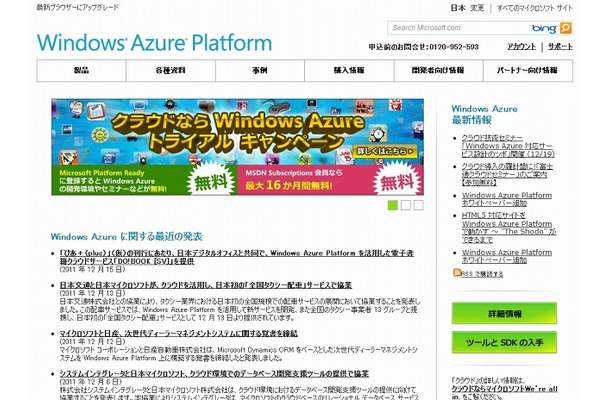Open the 製品 navigation menu
This screenshot has height=400, width=610.
coord(81,70)
